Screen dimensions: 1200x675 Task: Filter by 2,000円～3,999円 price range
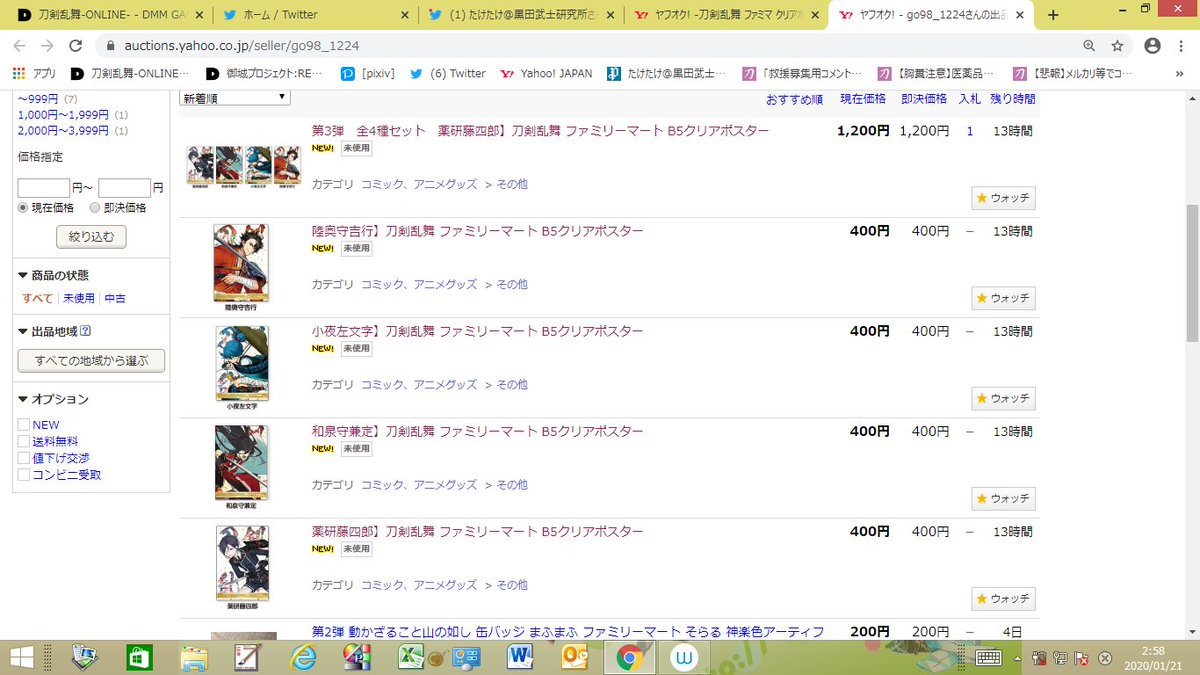pyautogui.click(x=64, y=131)
